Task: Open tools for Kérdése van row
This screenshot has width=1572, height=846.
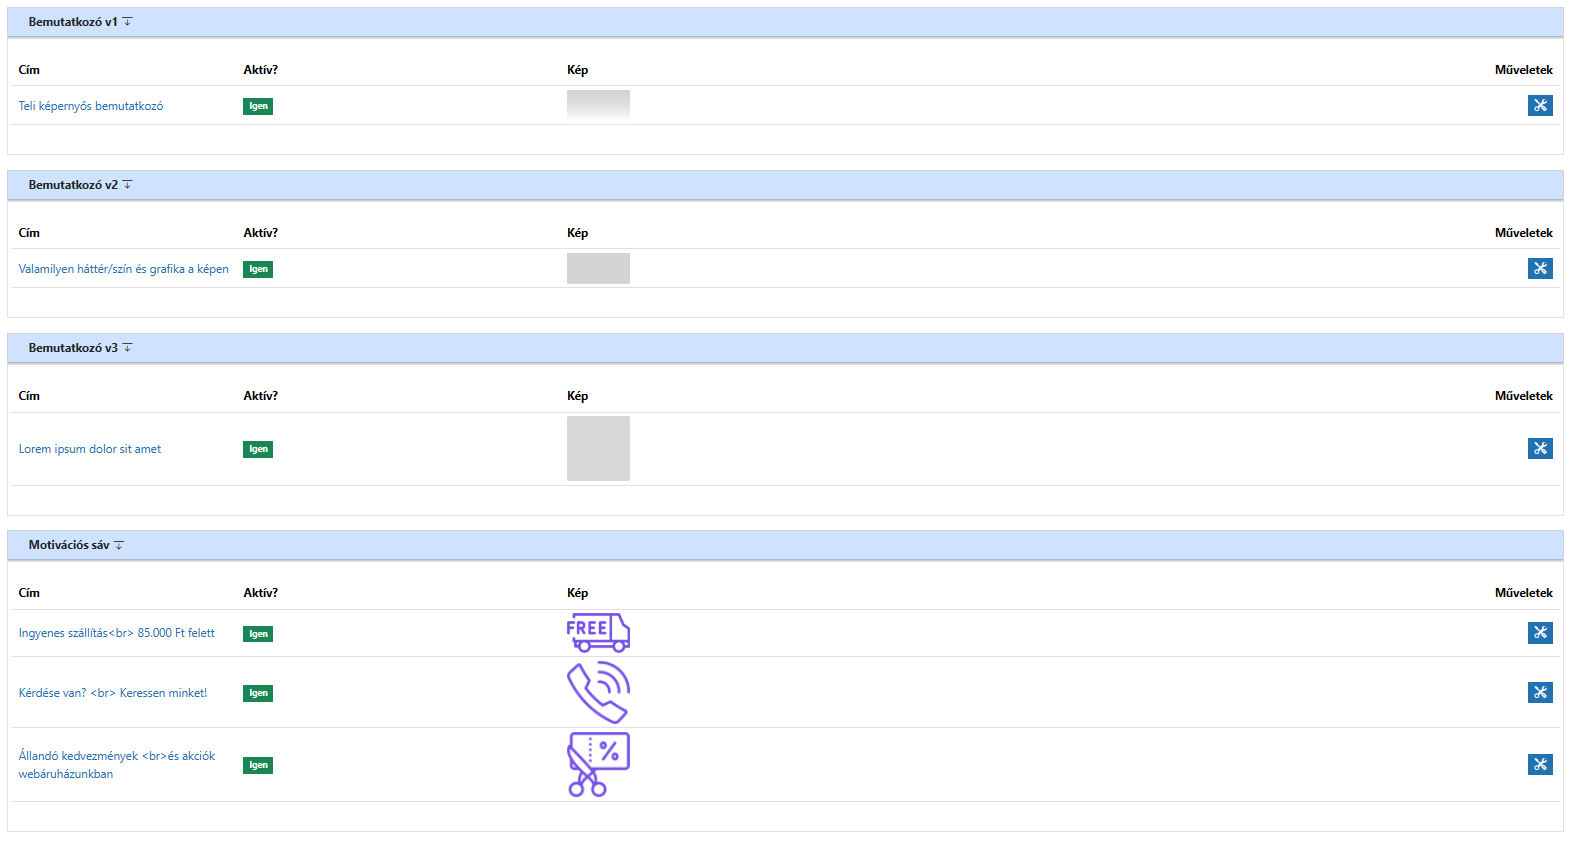Action: [1539, 692]
